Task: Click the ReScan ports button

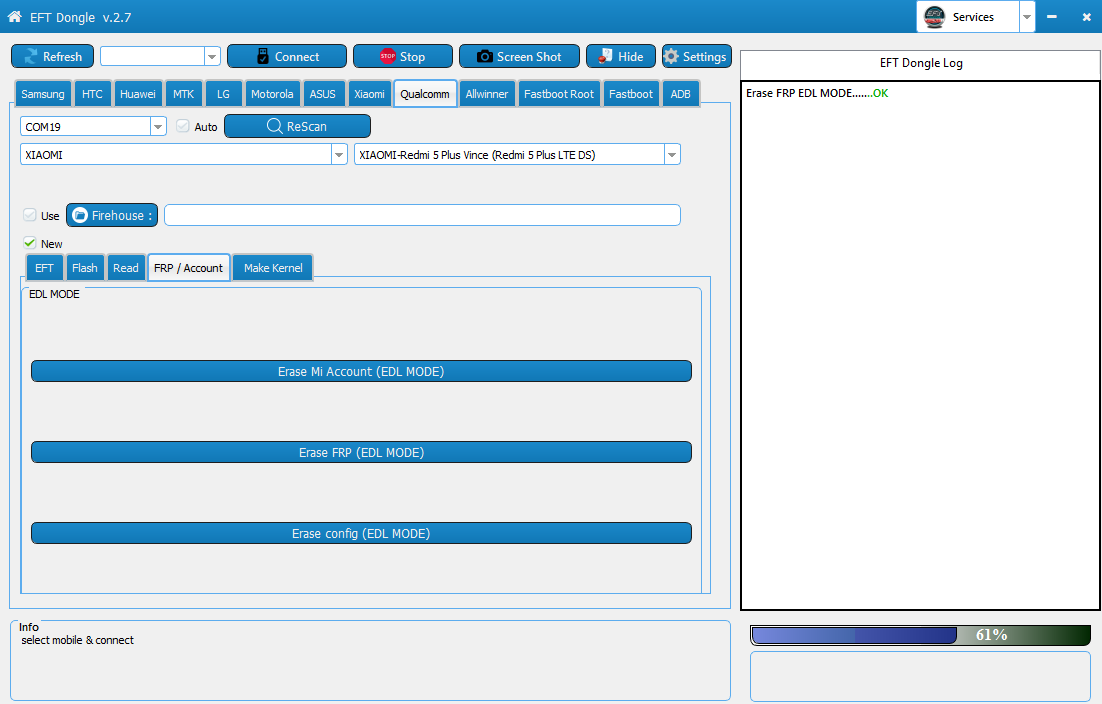Action: (297, 126)
